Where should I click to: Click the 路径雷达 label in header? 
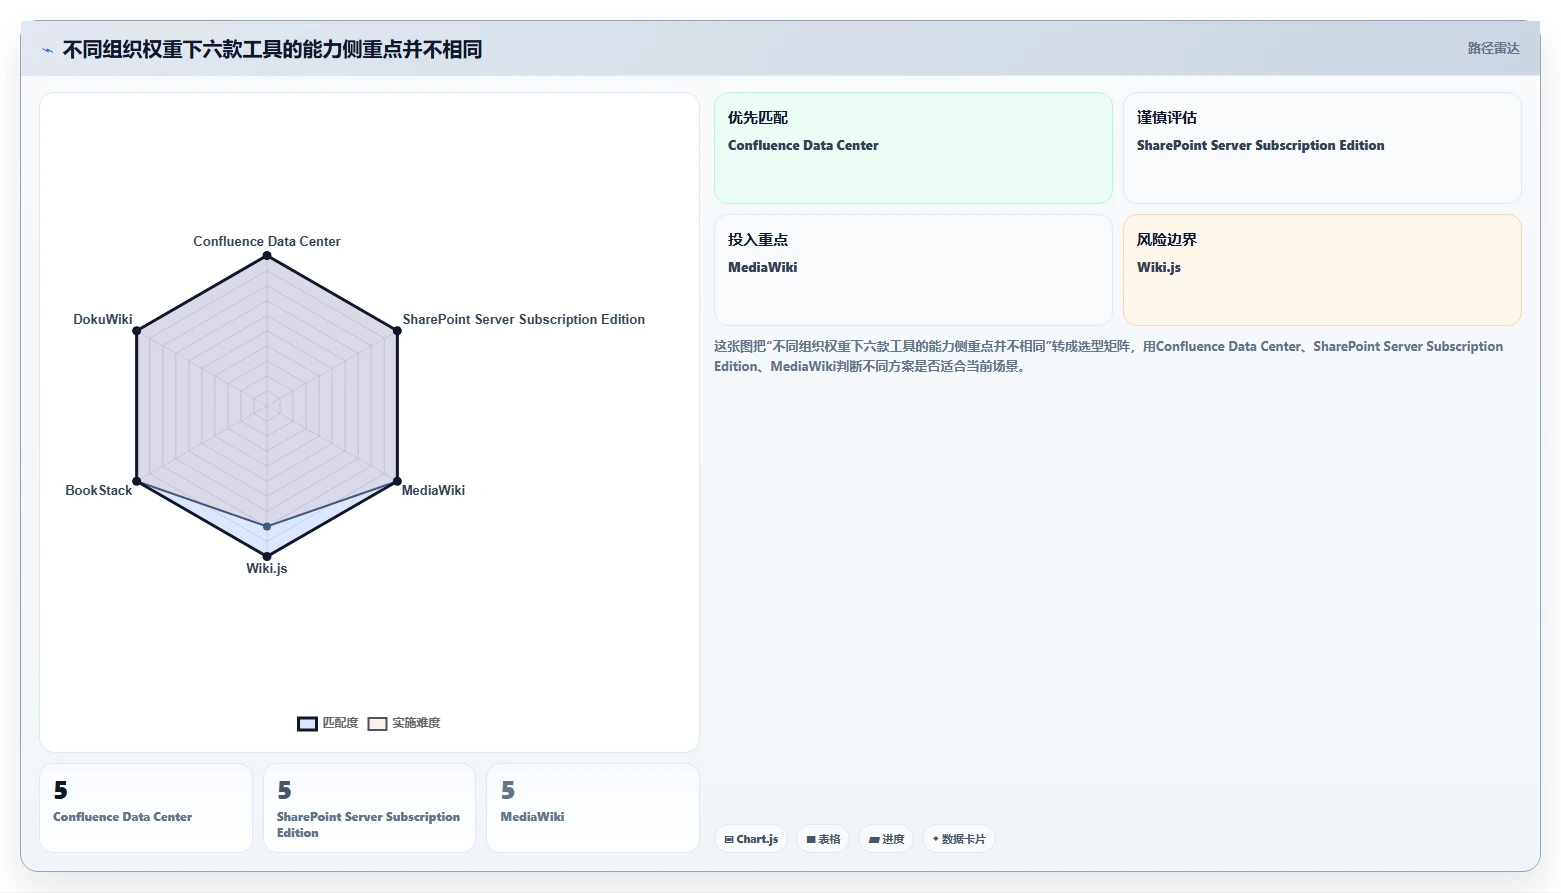1493,48
